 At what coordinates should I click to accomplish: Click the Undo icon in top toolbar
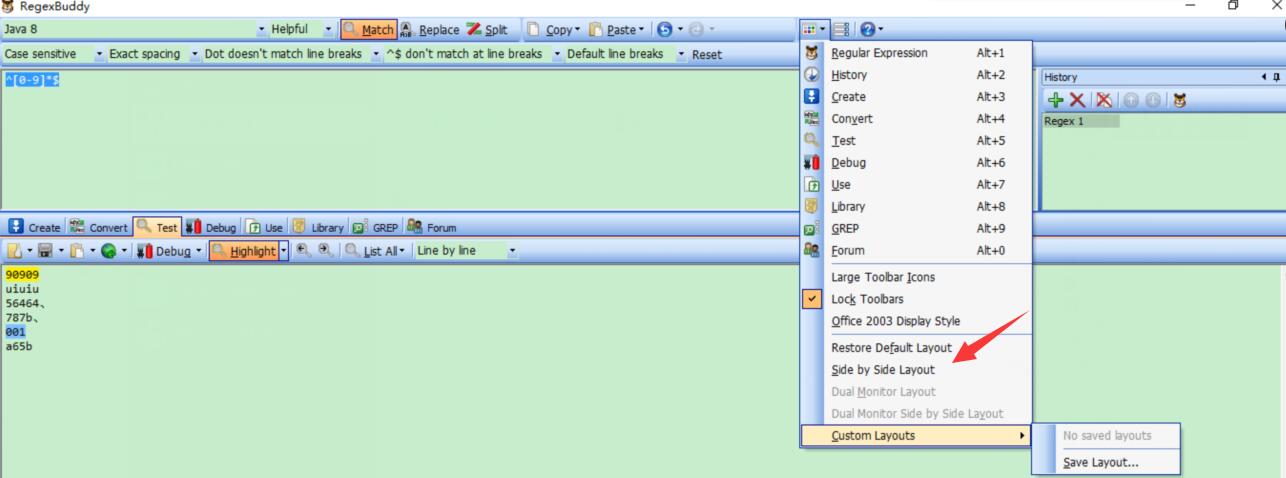[x=664, y=30]
